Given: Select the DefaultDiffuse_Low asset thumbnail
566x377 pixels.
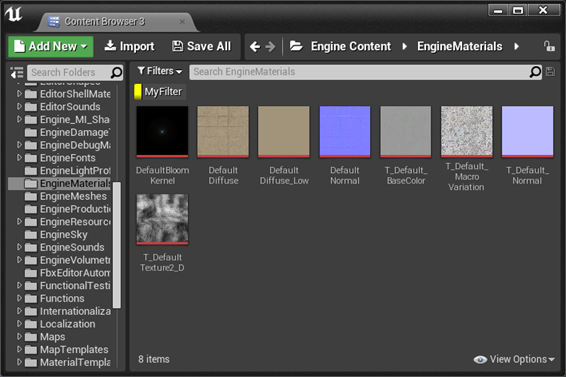Looking at the screenshot, I should [284, 132].
